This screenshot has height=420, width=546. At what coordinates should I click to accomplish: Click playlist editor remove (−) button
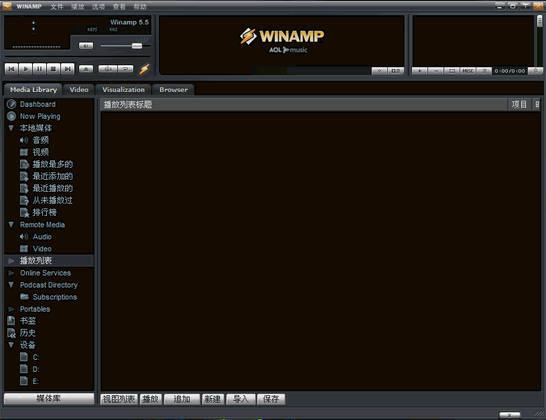(x=436, y=71)
